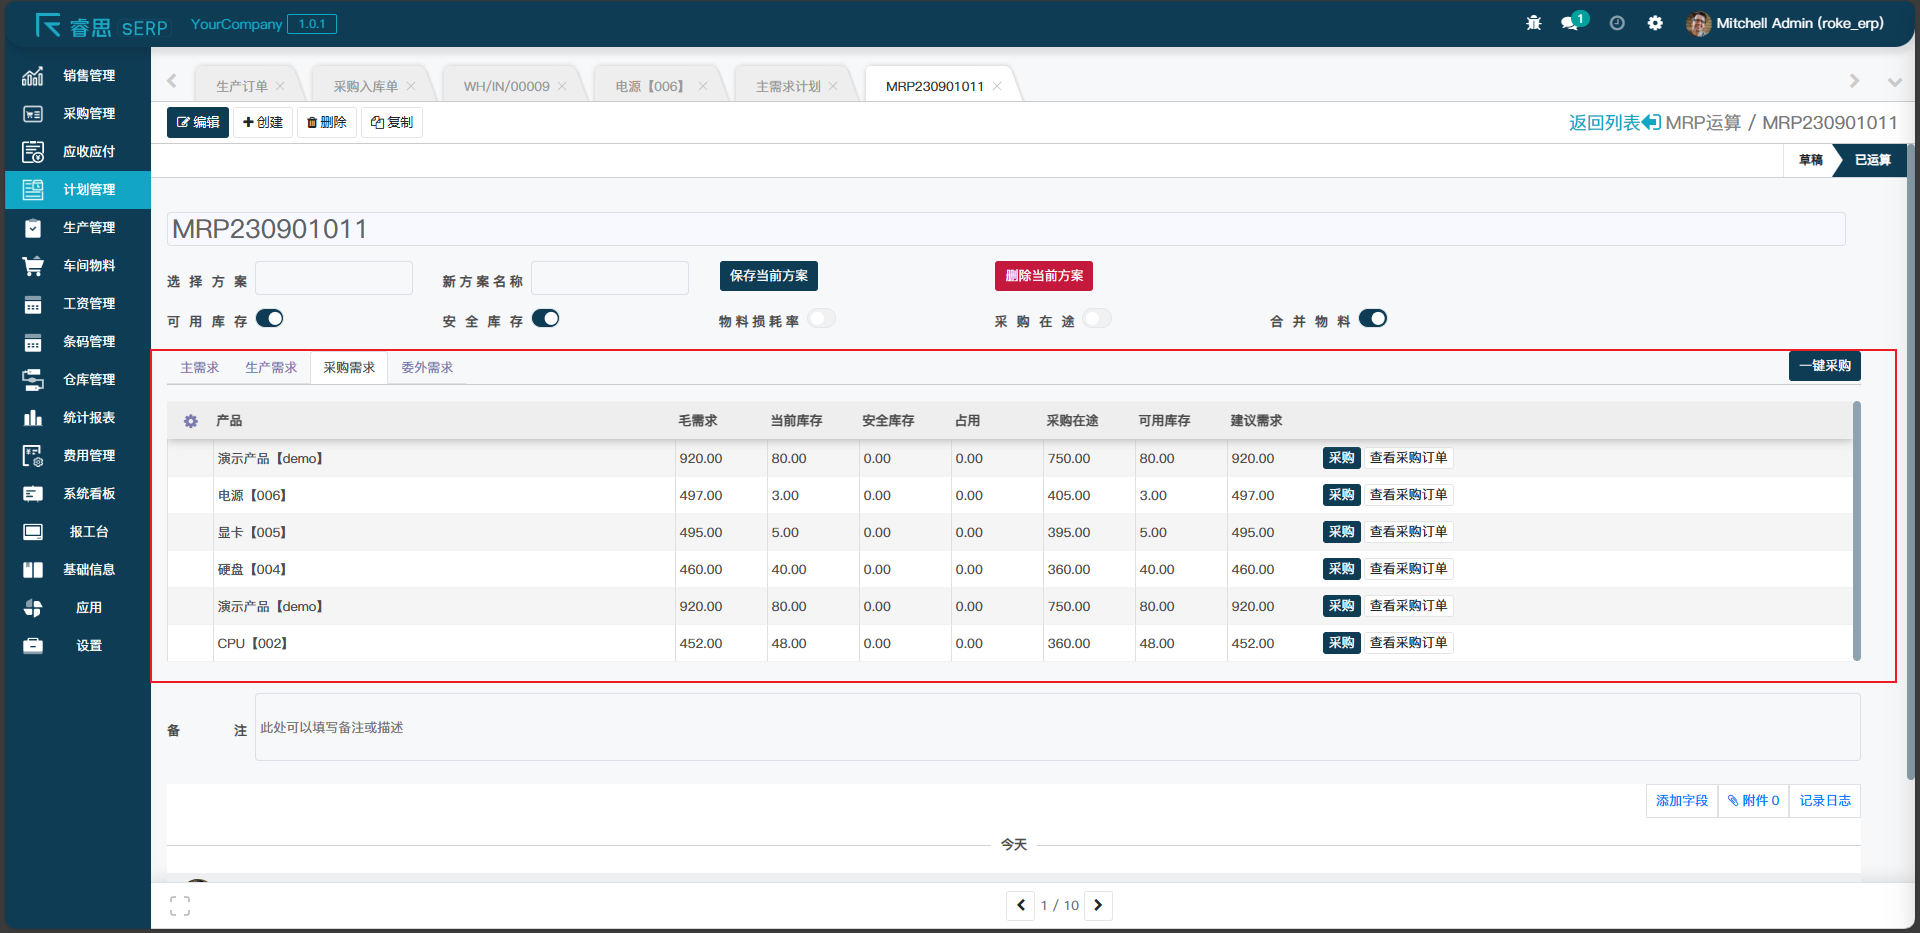Disable the 安全库存 switch

[546, 319]
